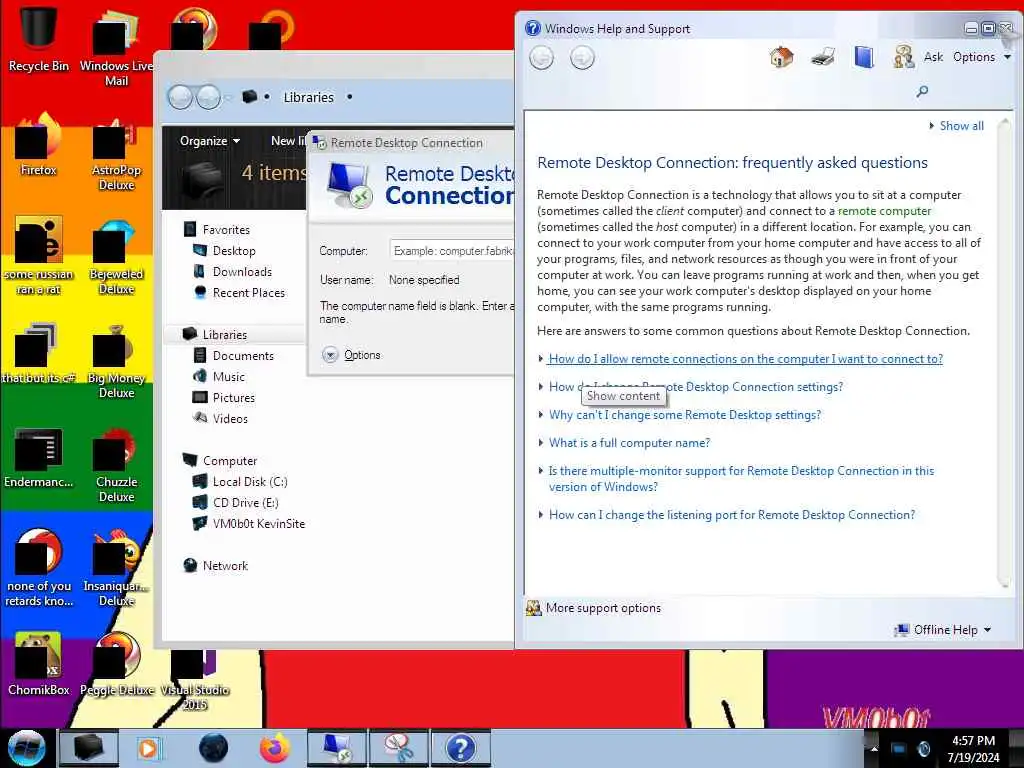
Task: Click Help window vertical scrollbar
Action: (x=1004, y=353)
